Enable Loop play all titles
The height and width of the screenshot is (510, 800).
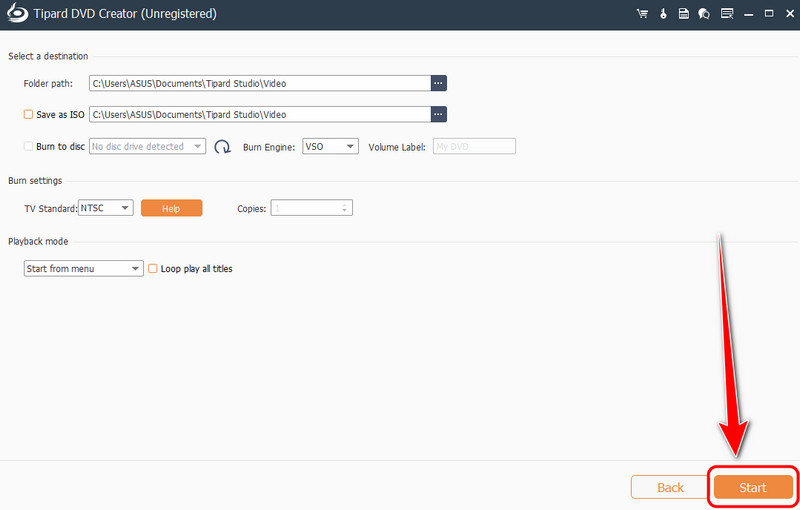(153, 268)
